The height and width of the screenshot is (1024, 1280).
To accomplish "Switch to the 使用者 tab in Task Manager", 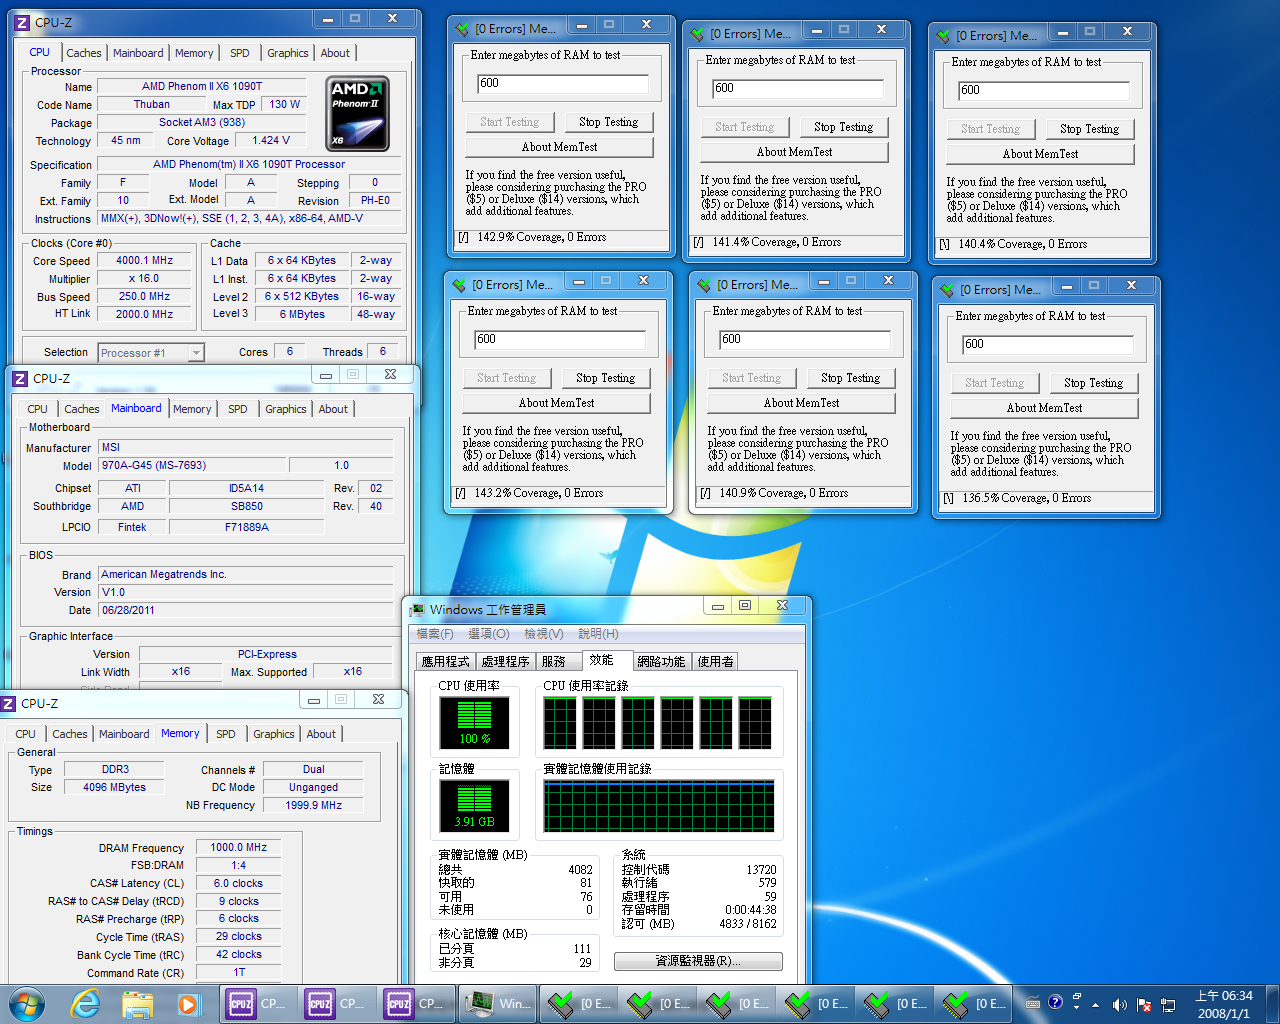I will point(715,661).
